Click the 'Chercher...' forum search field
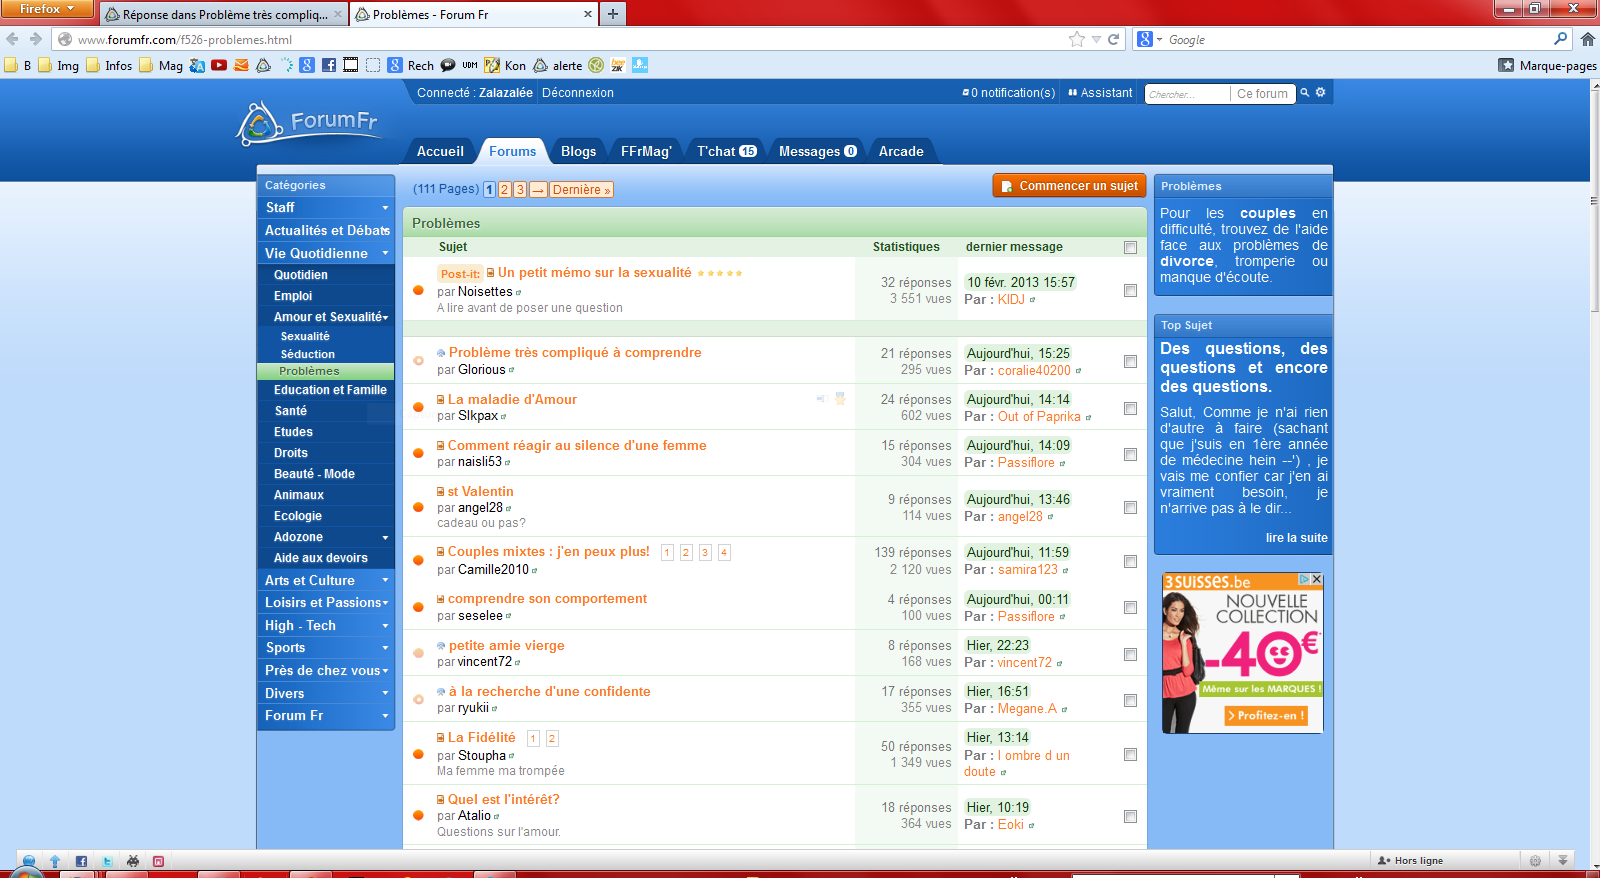Image resolution: width=1600 pixels, height=878 pixels. tap(1186, 94)
